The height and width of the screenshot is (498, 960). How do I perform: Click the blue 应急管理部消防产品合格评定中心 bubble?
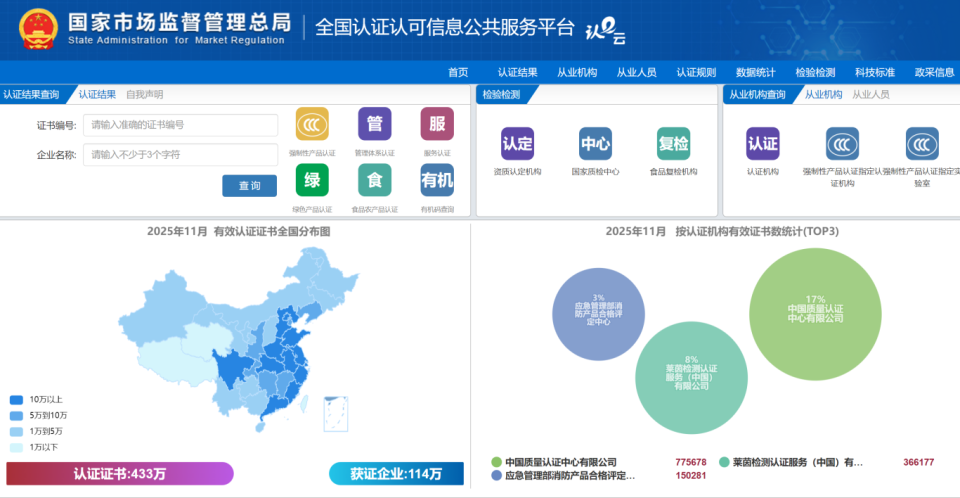pyautogui.click(x=598, y=314)
